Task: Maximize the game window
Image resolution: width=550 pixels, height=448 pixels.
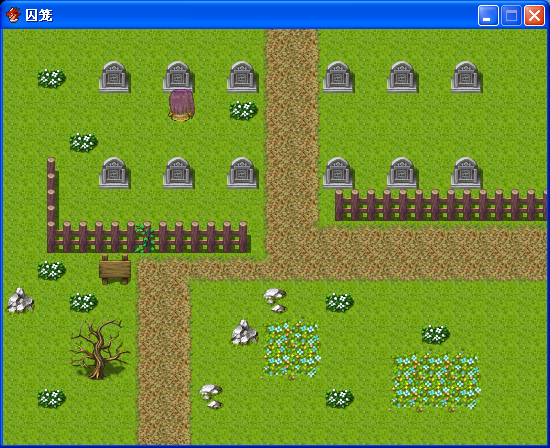Action: [511, 16]
